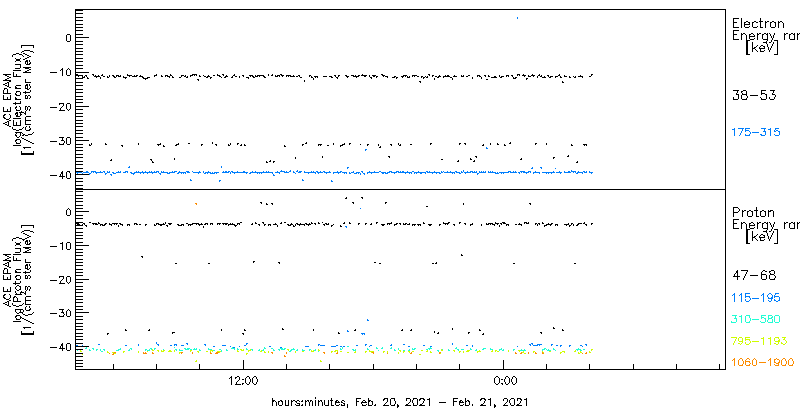800x410 pixels.
Task: Click the cyan 310-580 proton energy label
Action: point(756,320)
